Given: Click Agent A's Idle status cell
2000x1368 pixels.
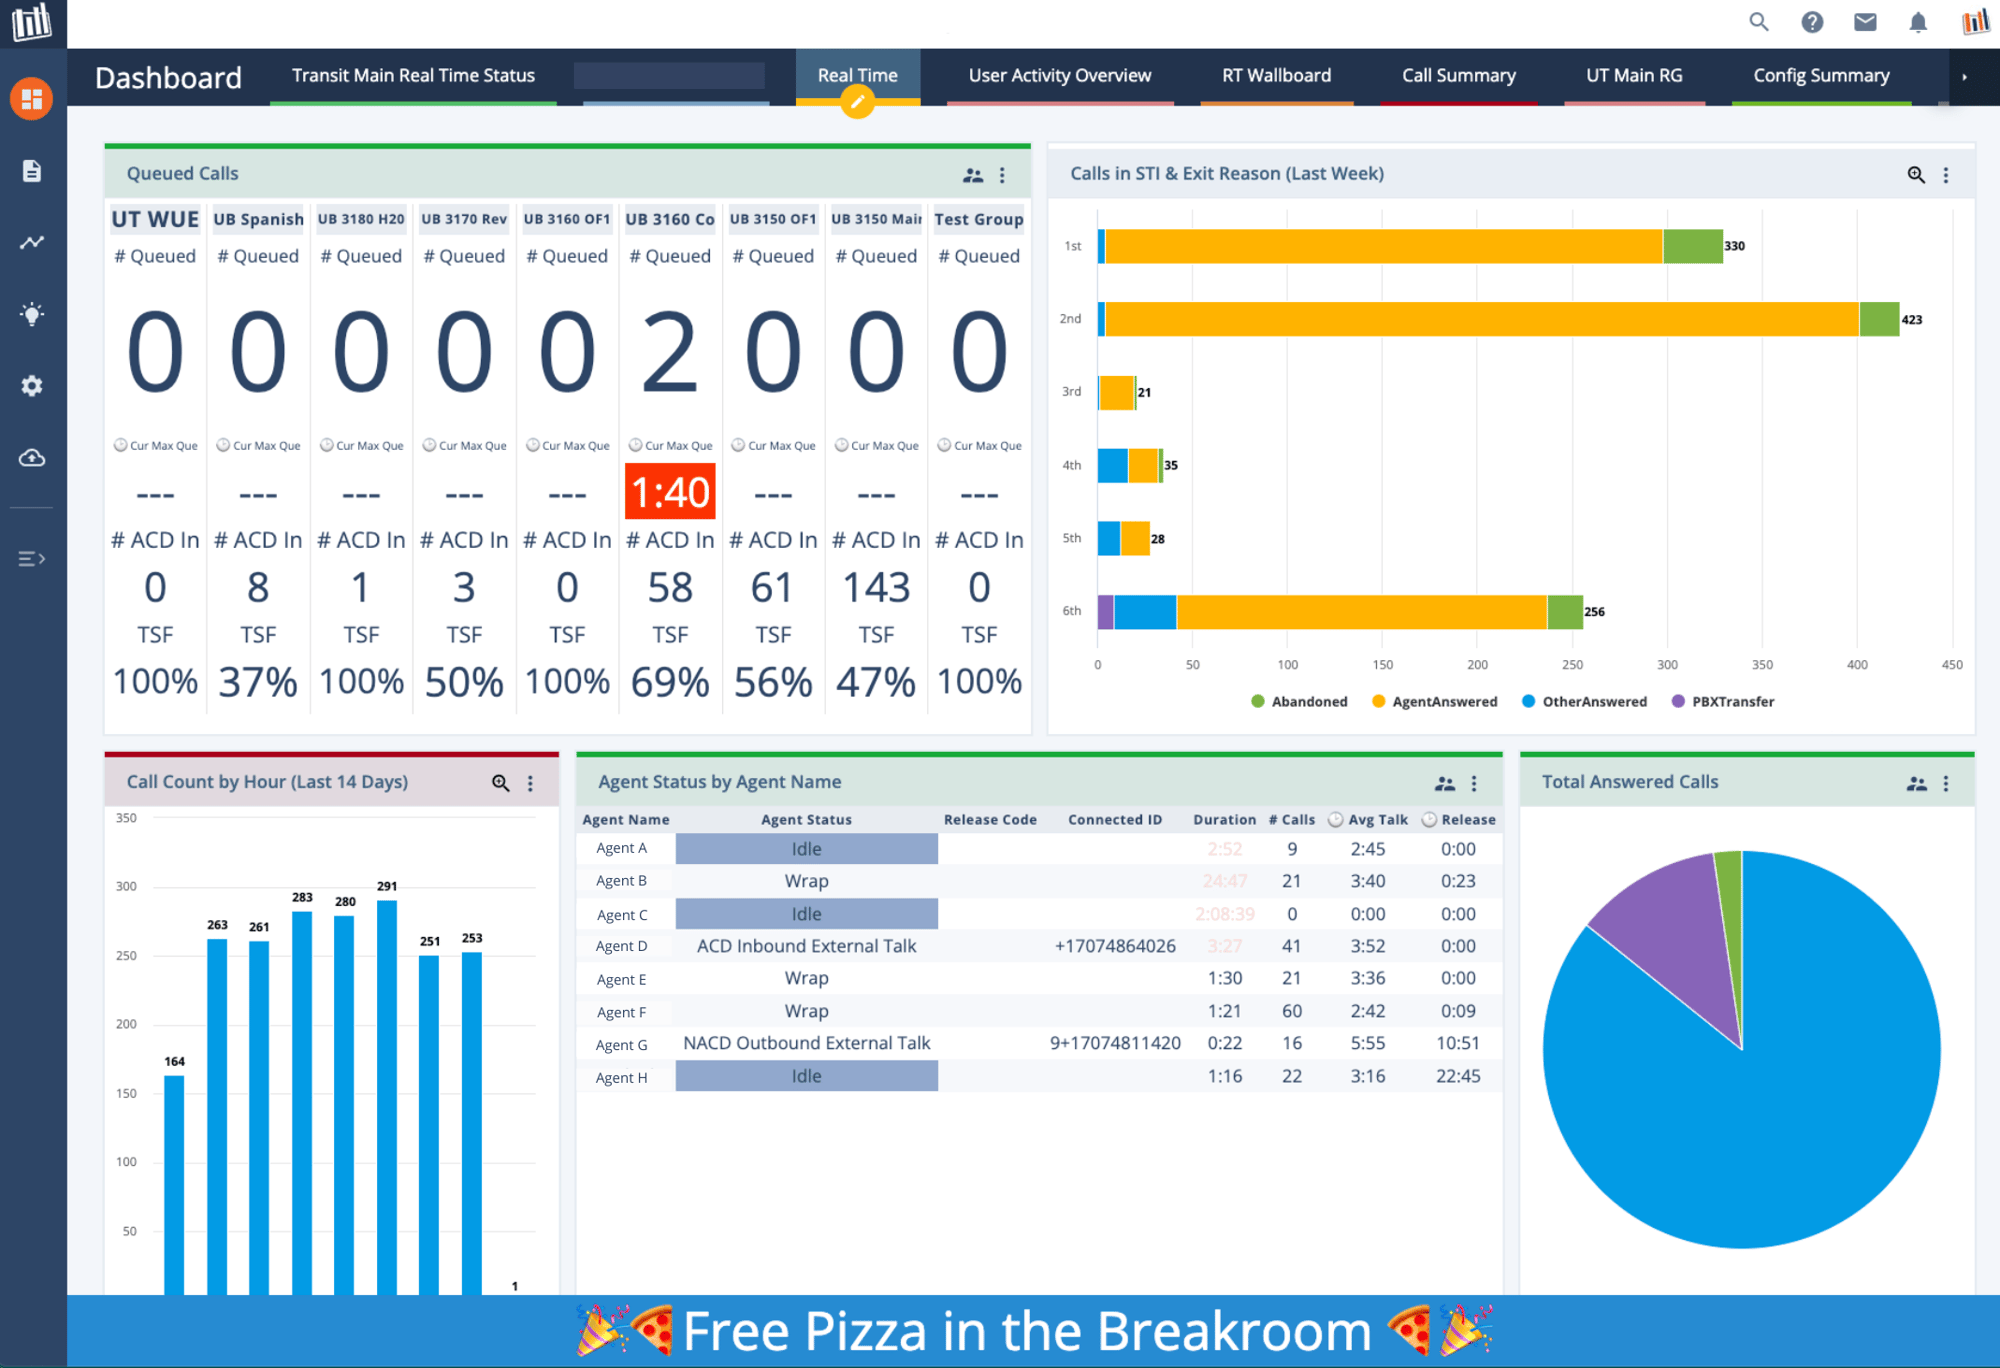Looking at the screenshot, I should (806, 849).
